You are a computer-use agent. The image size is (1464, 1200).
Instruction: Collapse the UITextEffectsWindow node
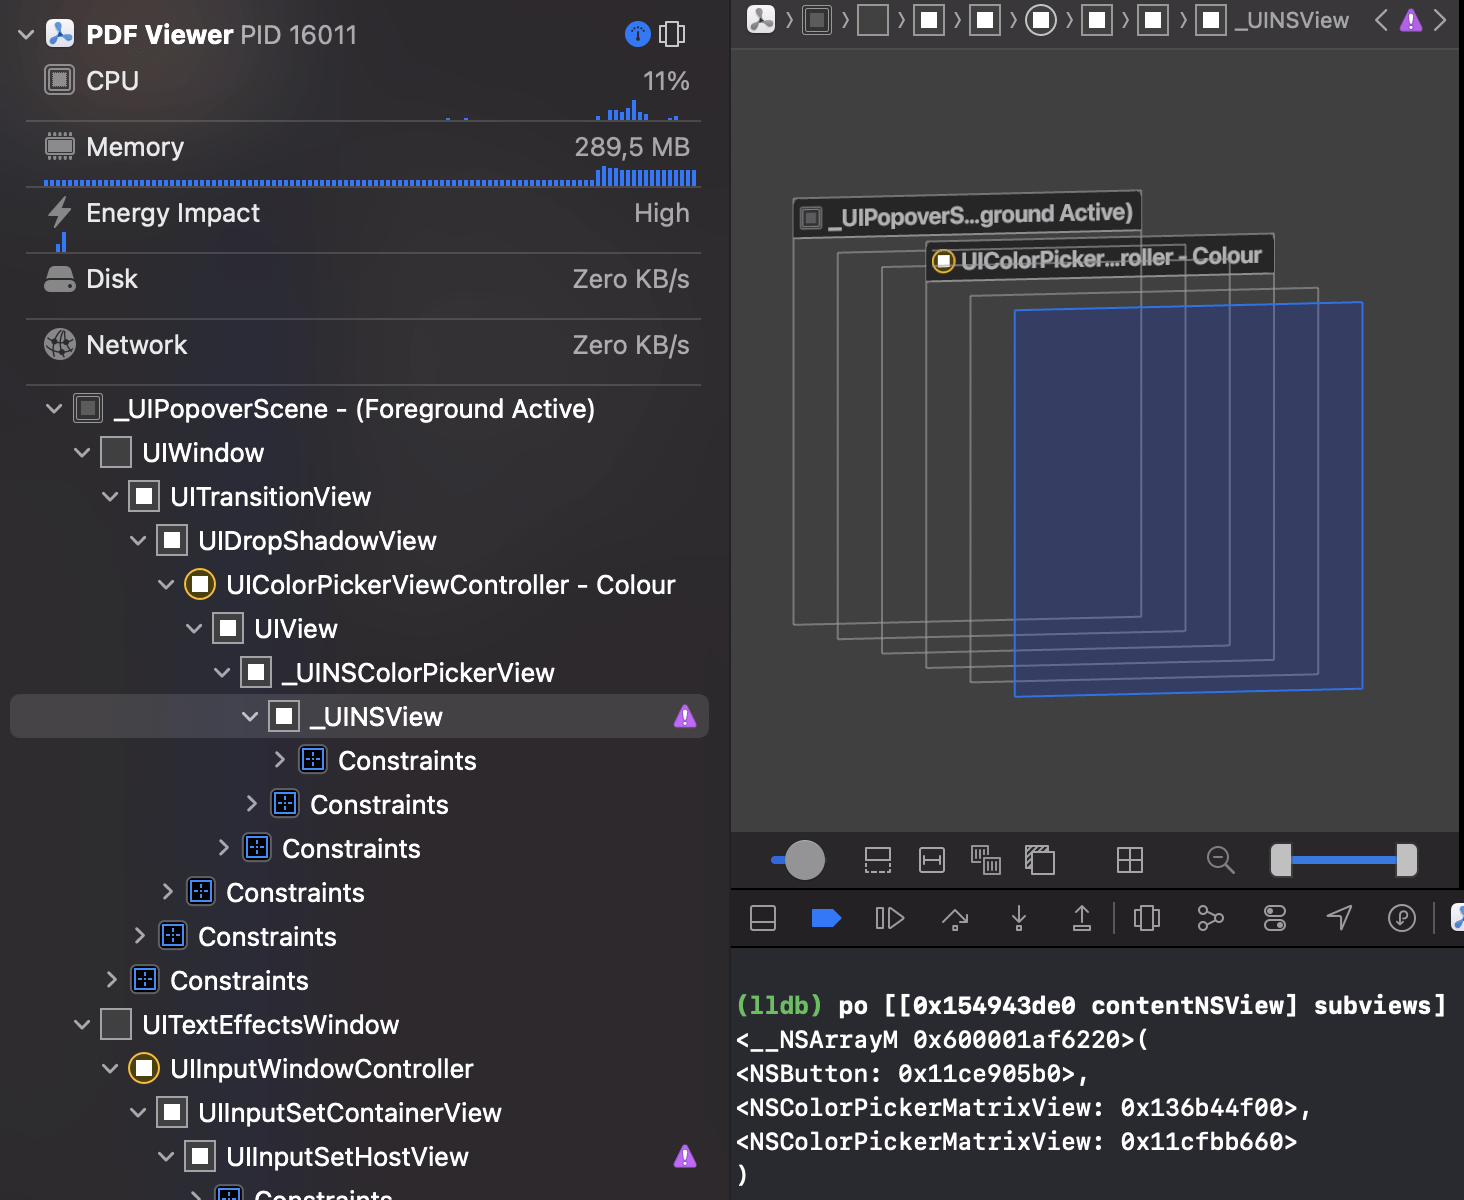tap(82, 1025)
